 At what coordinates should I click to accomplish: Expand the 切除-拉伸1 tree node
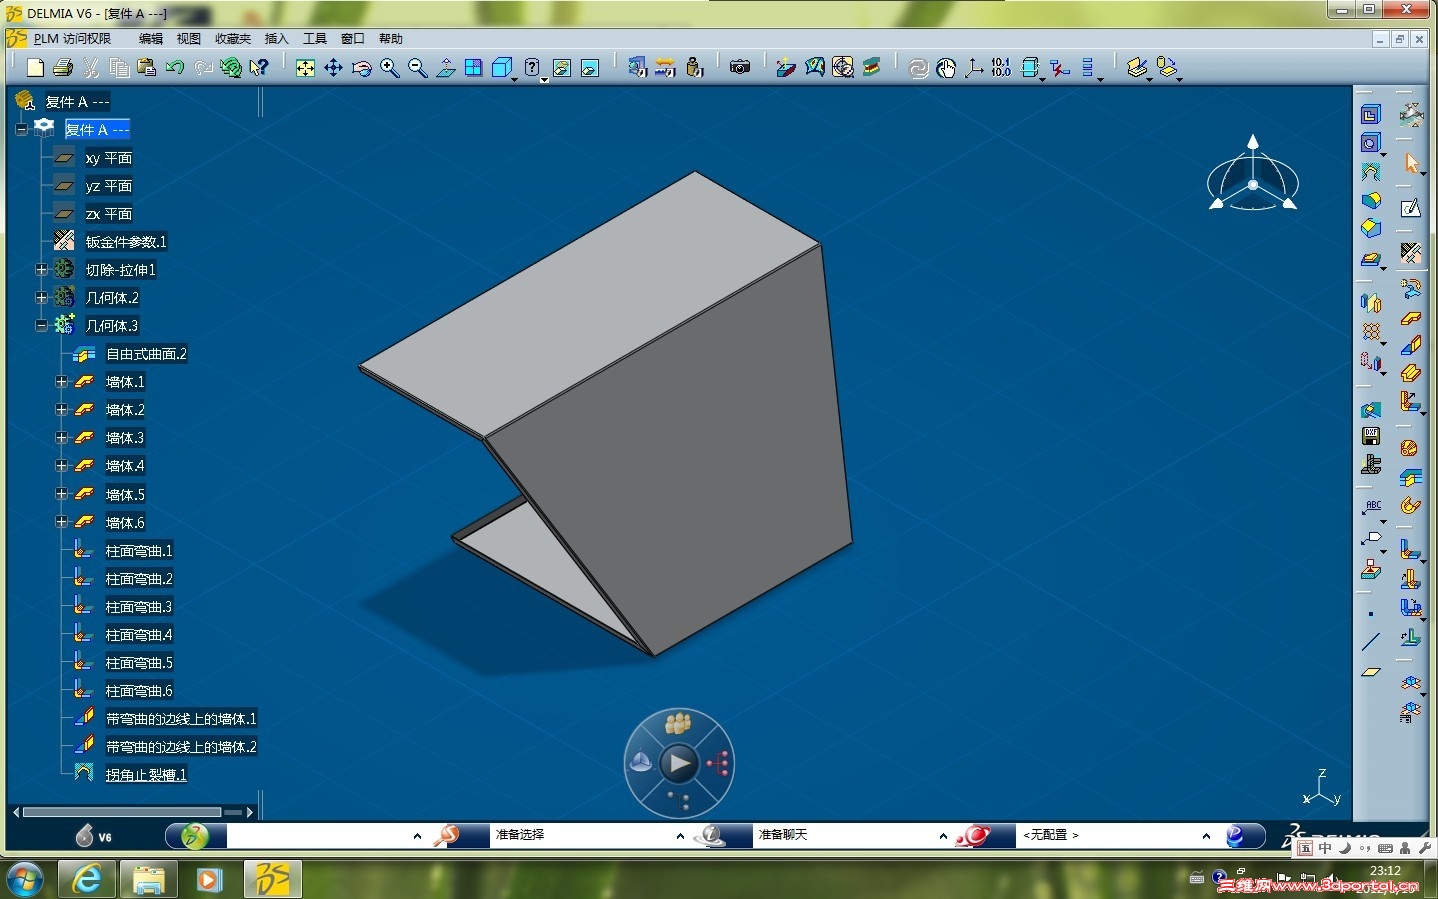41,270
